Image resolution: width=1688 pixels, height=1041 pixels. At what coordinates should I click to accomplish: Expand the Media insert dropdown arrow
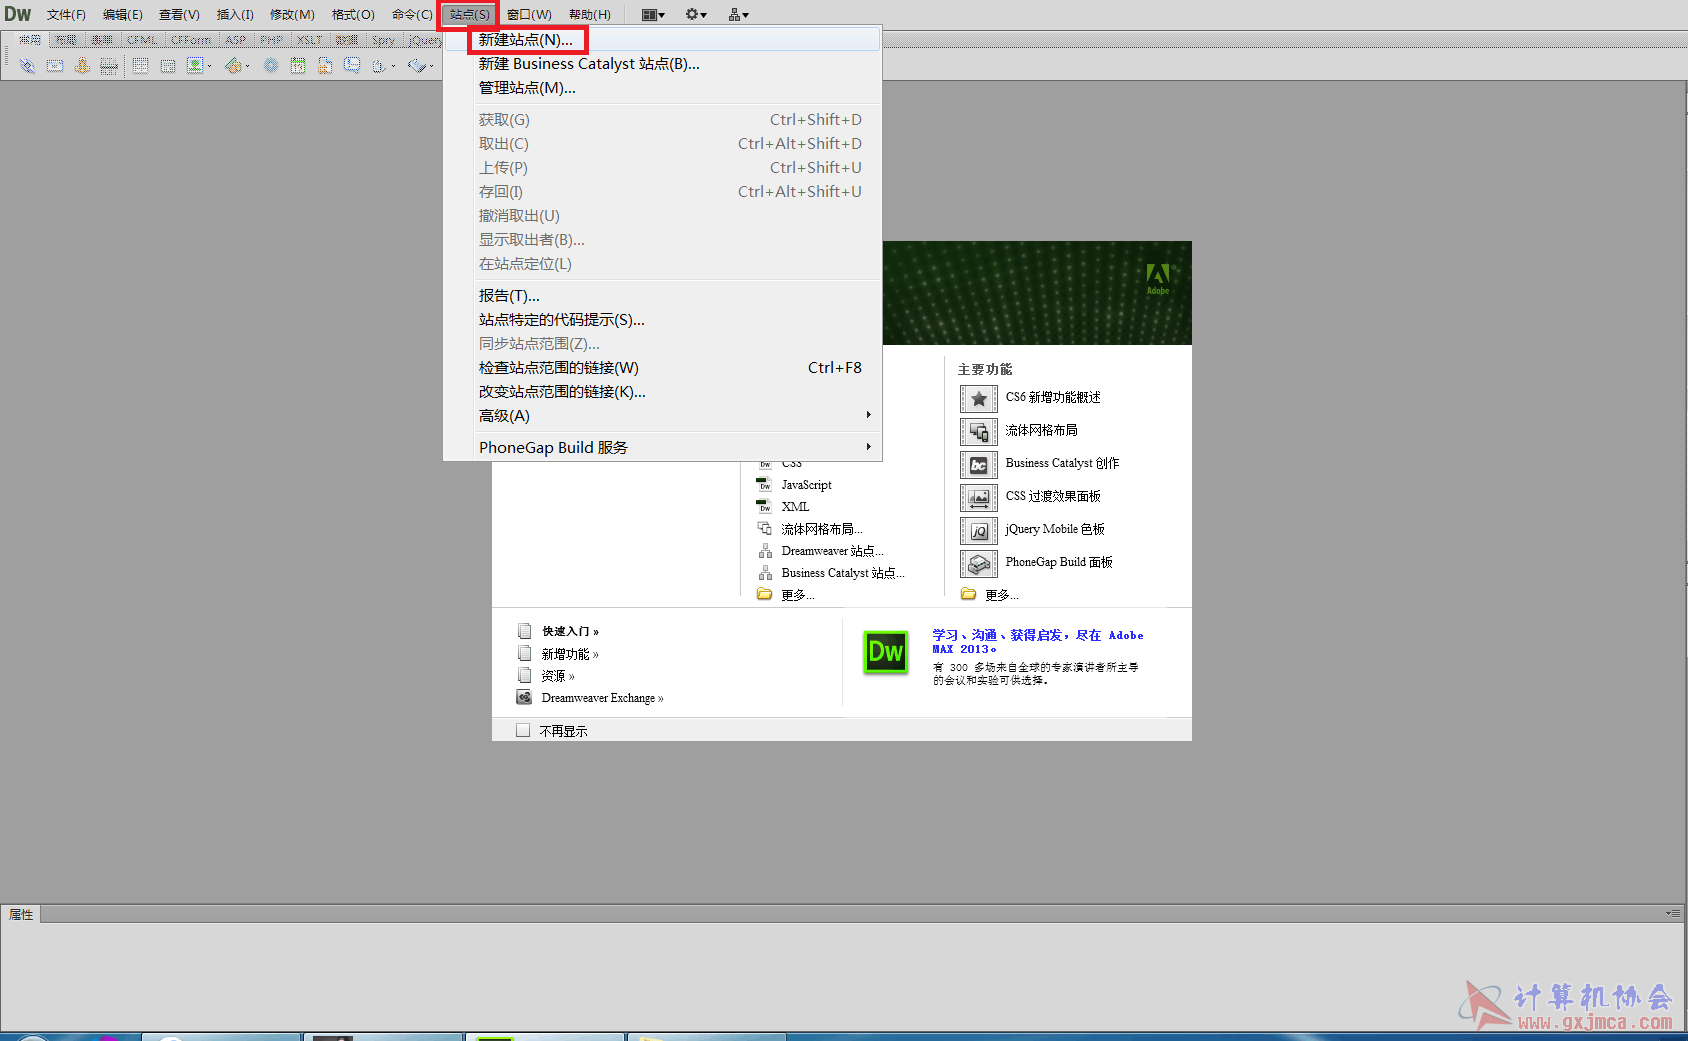(x=247, y=66)
